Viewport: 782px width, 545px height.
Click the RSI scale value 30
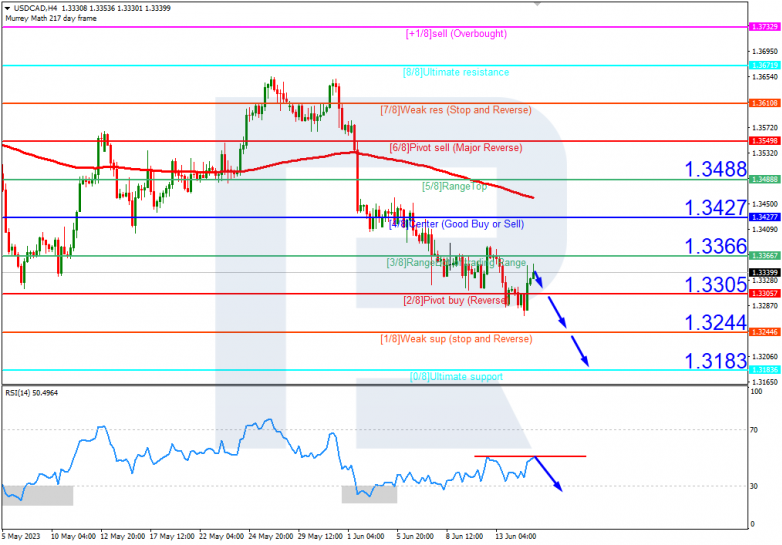pos(754,486)
